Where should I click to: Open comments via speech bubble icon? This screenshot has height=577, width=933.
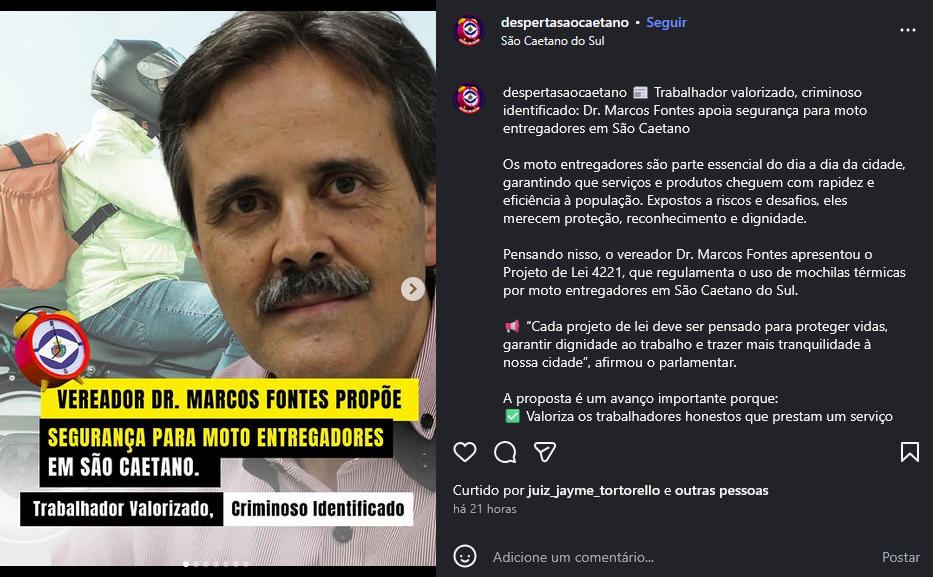point(505,452)
